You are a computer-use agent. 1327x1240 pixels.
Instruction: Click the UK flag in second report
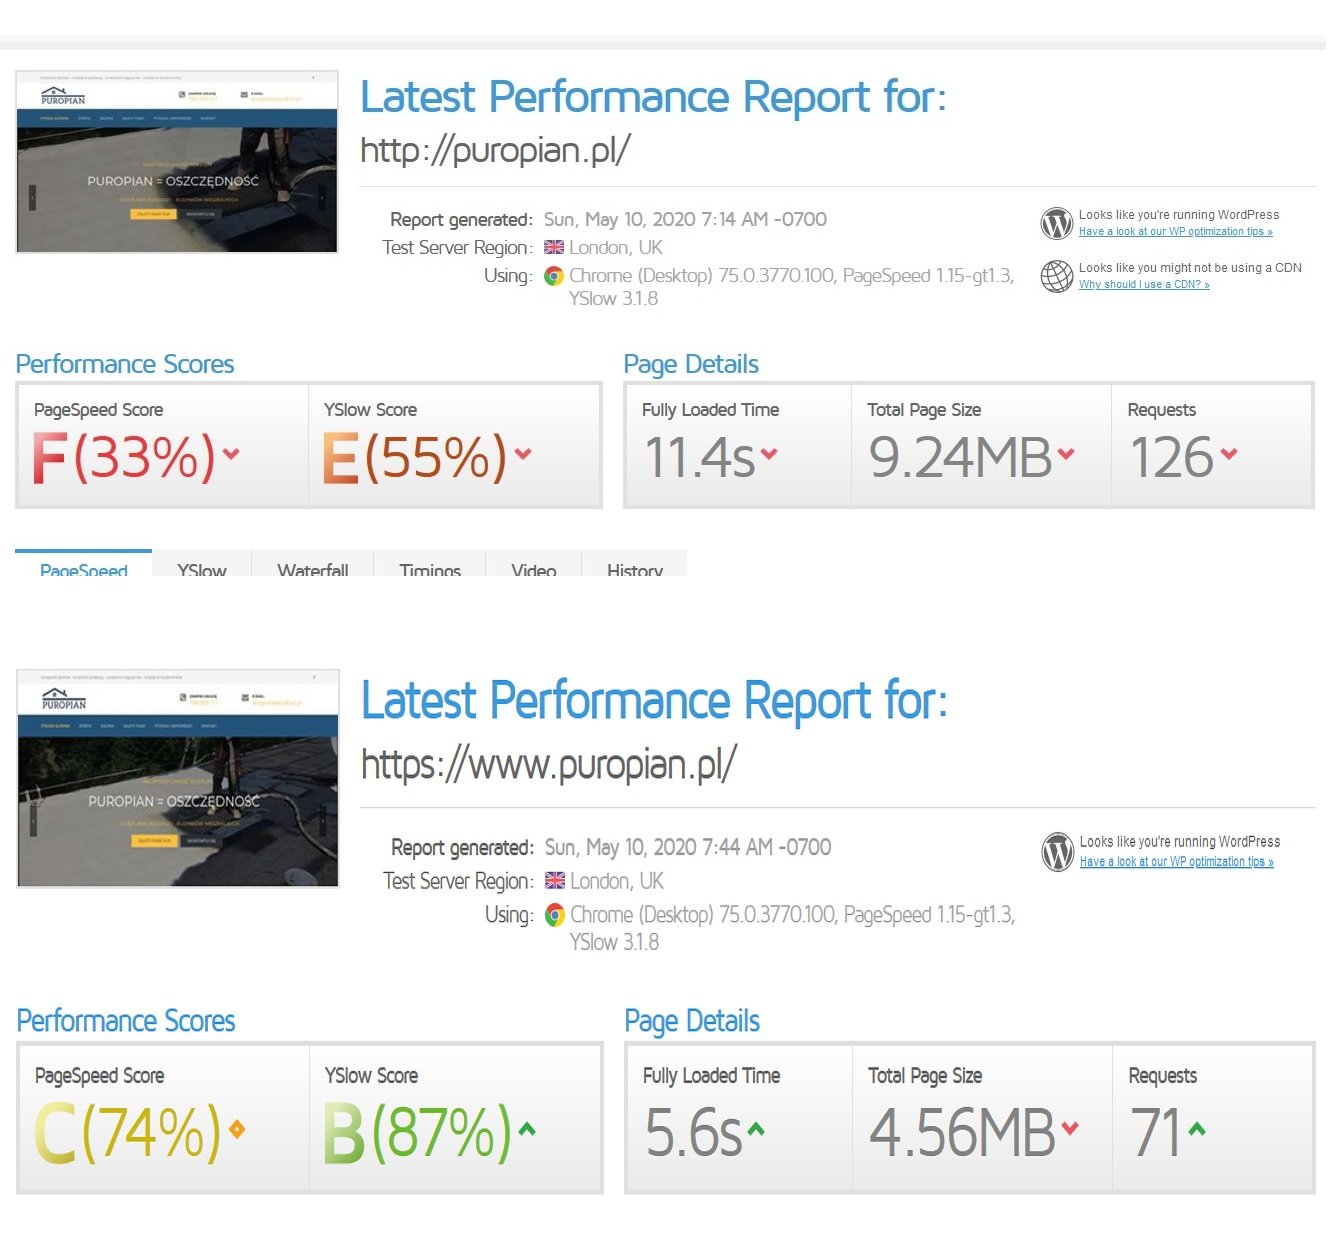555,881
